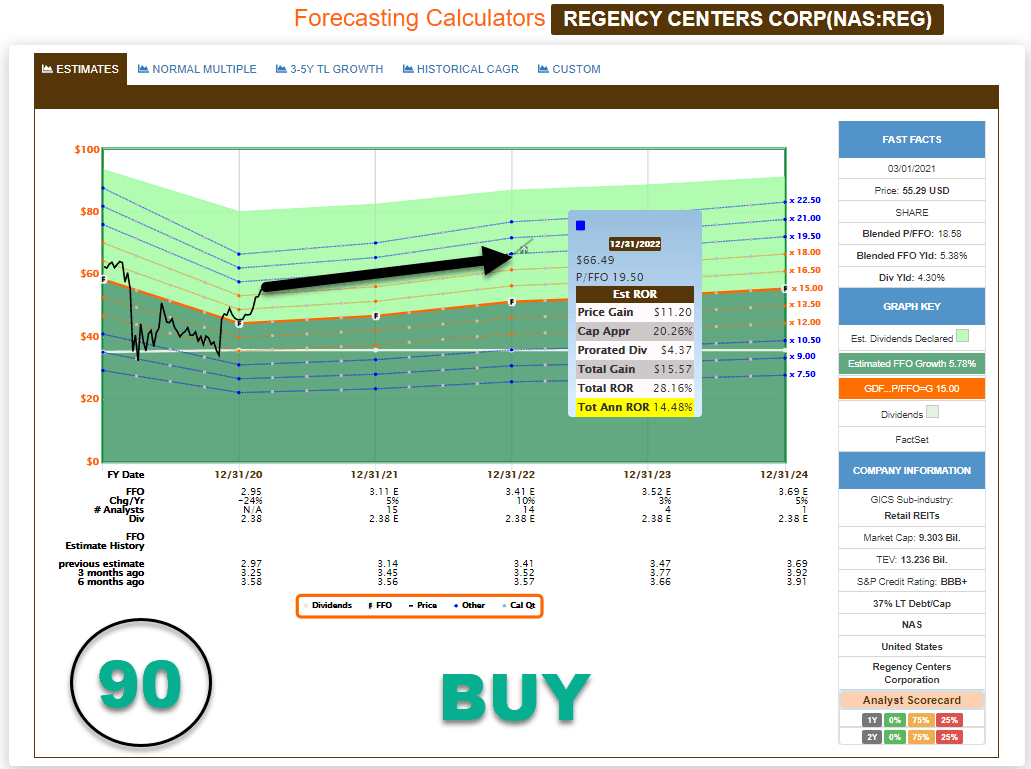This screenshot has width=1031, height=769.
Task: Click the Tot Ann ROR 14.48% row
Action: pos(635,408)
